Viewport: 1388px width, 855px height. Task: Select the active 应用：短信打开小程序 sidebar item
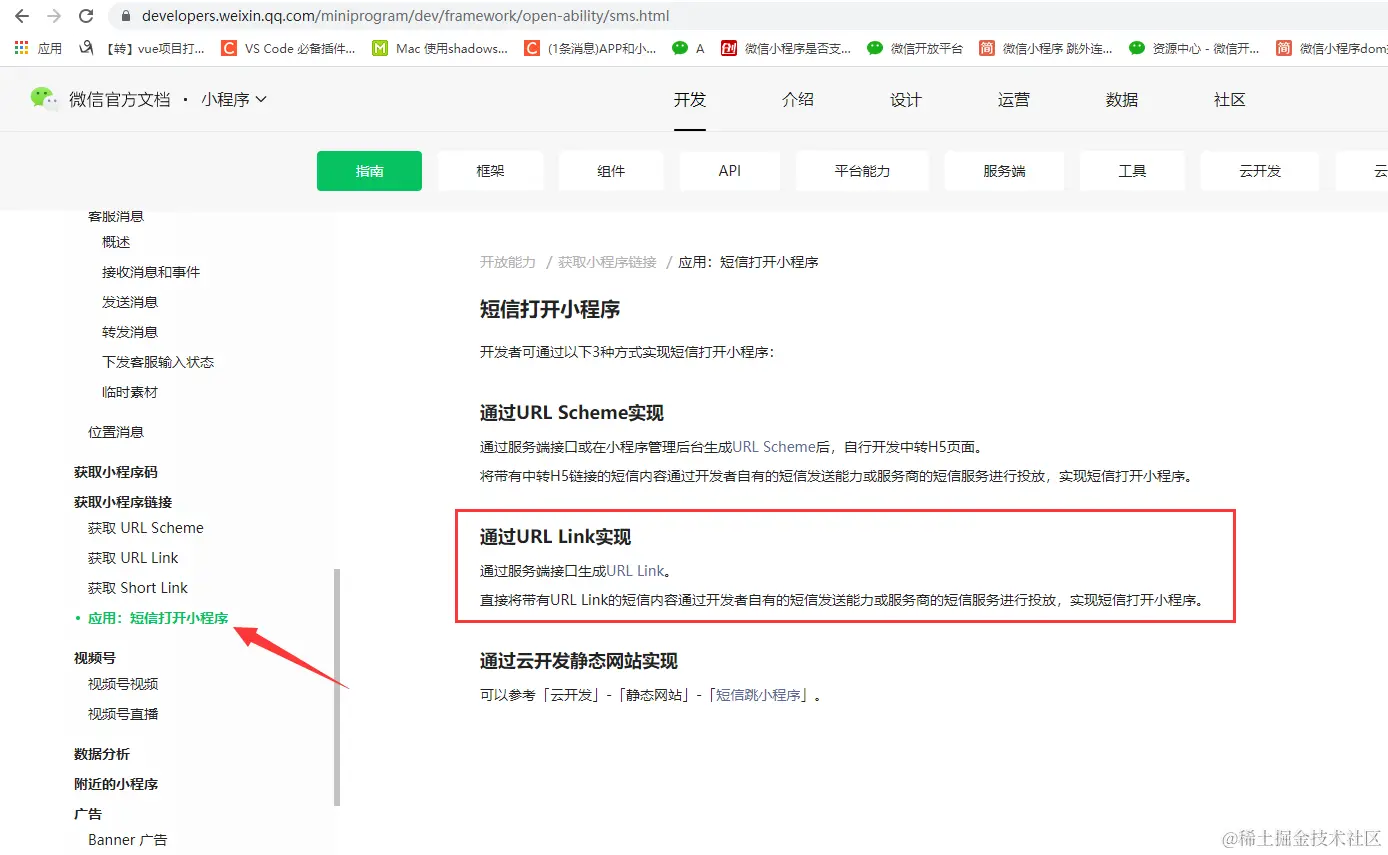coord(158,618)
